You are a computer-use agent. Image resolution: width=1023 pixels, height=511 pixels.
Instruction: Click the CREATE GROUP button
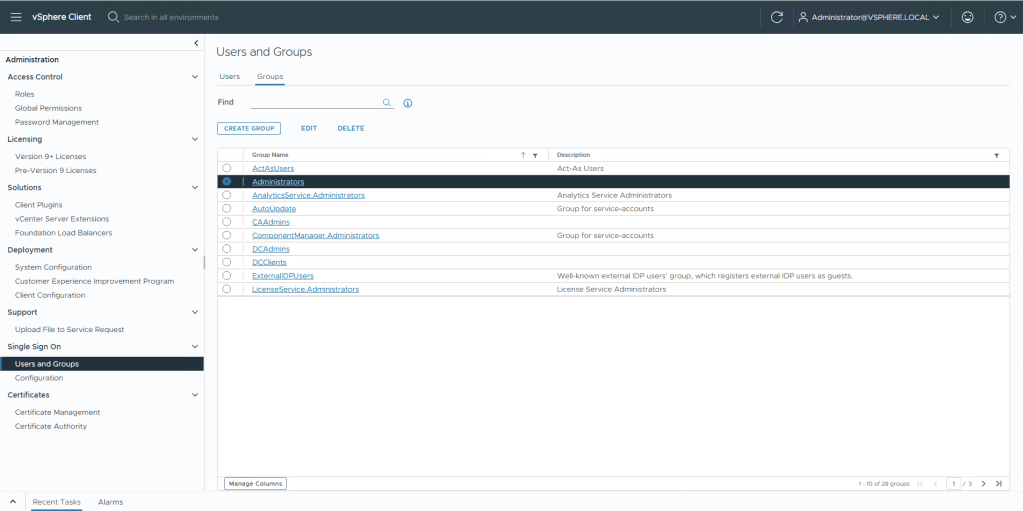click(x=249, y=128)
